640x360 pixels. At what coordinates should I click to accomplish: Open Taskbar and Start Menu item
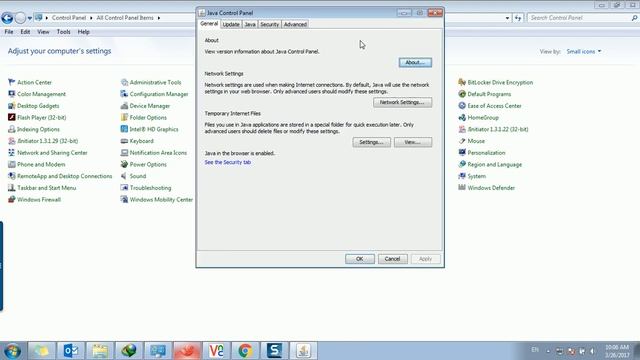pos(42,188)
